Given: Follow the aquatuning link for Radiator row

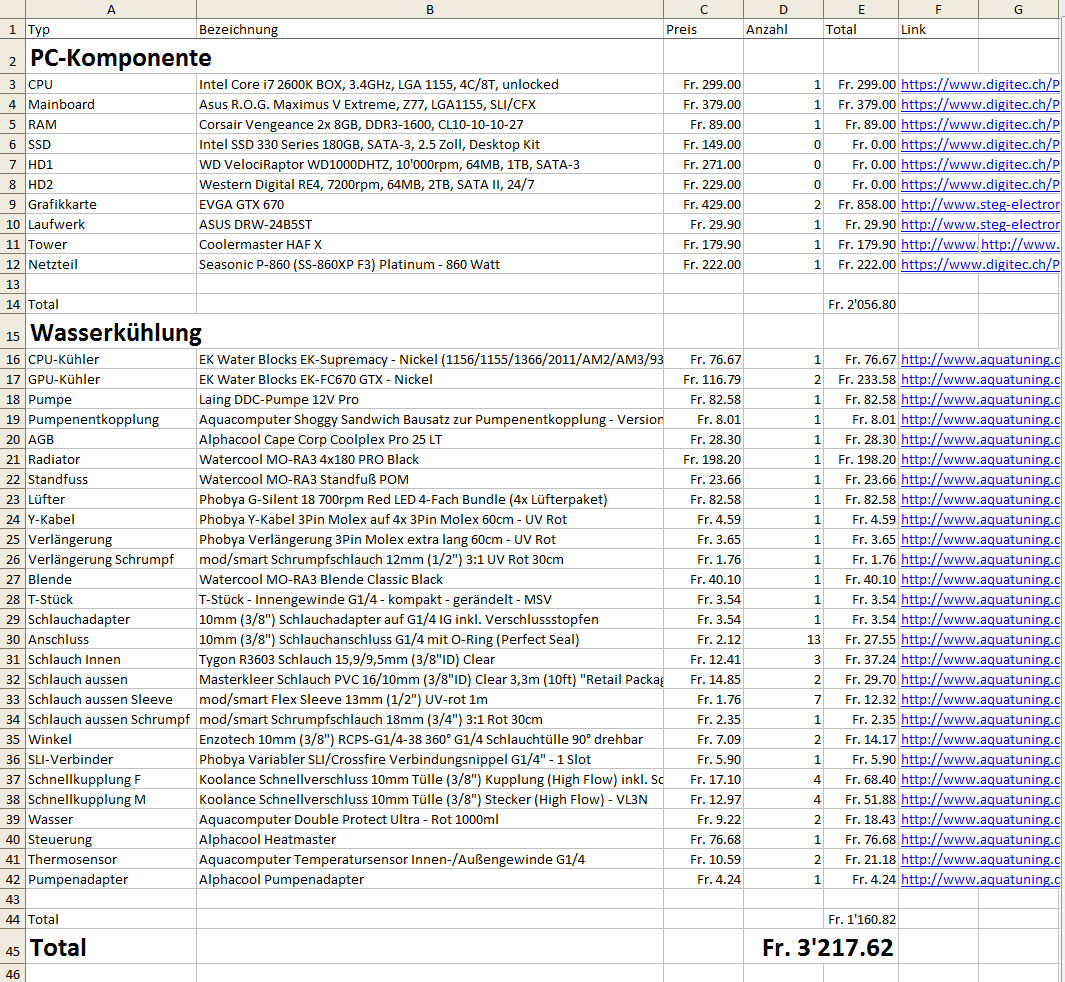Looking at the screenshot, I should coord(979,460).
